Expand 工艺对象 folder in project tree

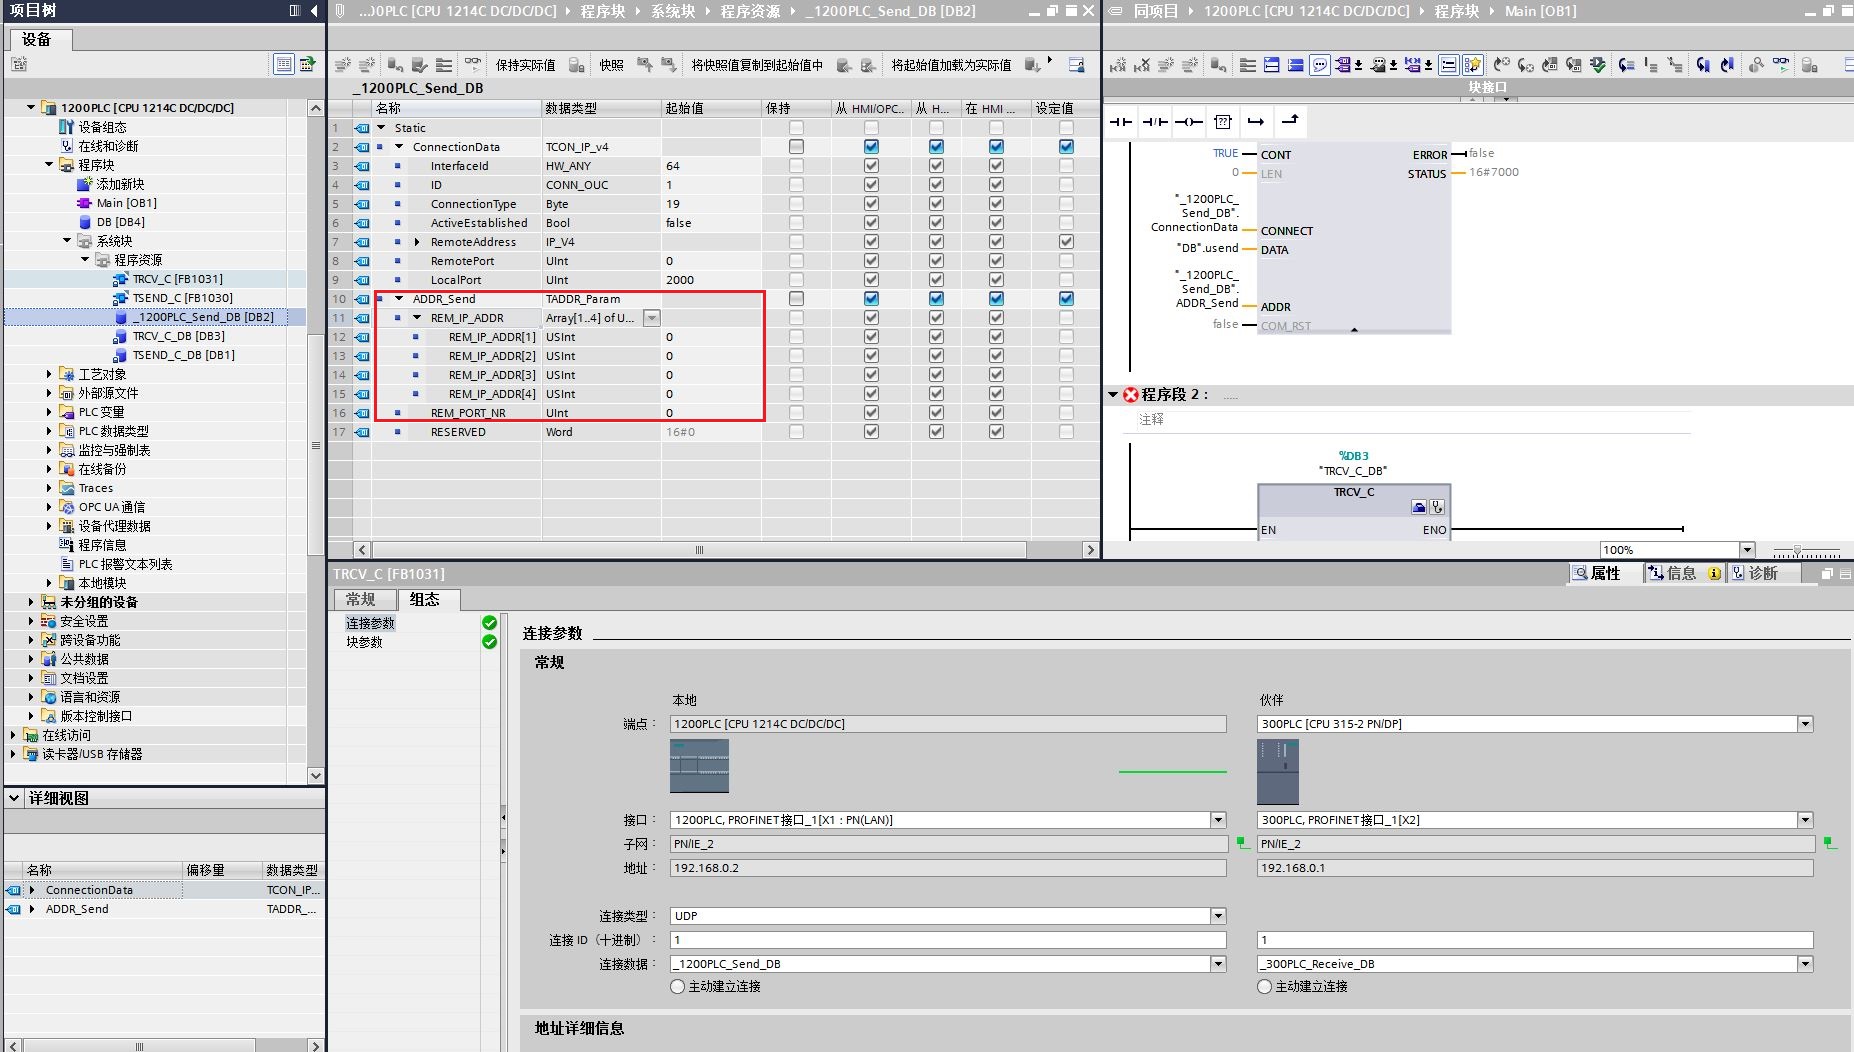point(49,374)
